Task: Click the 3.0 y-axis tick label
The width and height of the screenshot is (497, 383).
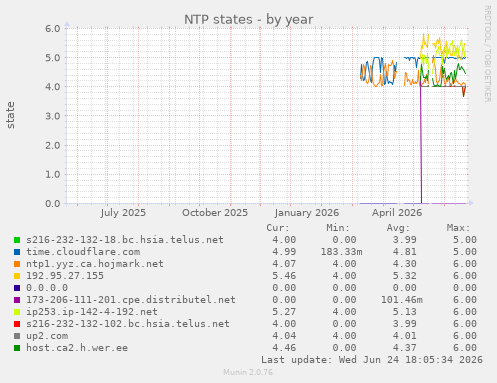Action: 53,116
